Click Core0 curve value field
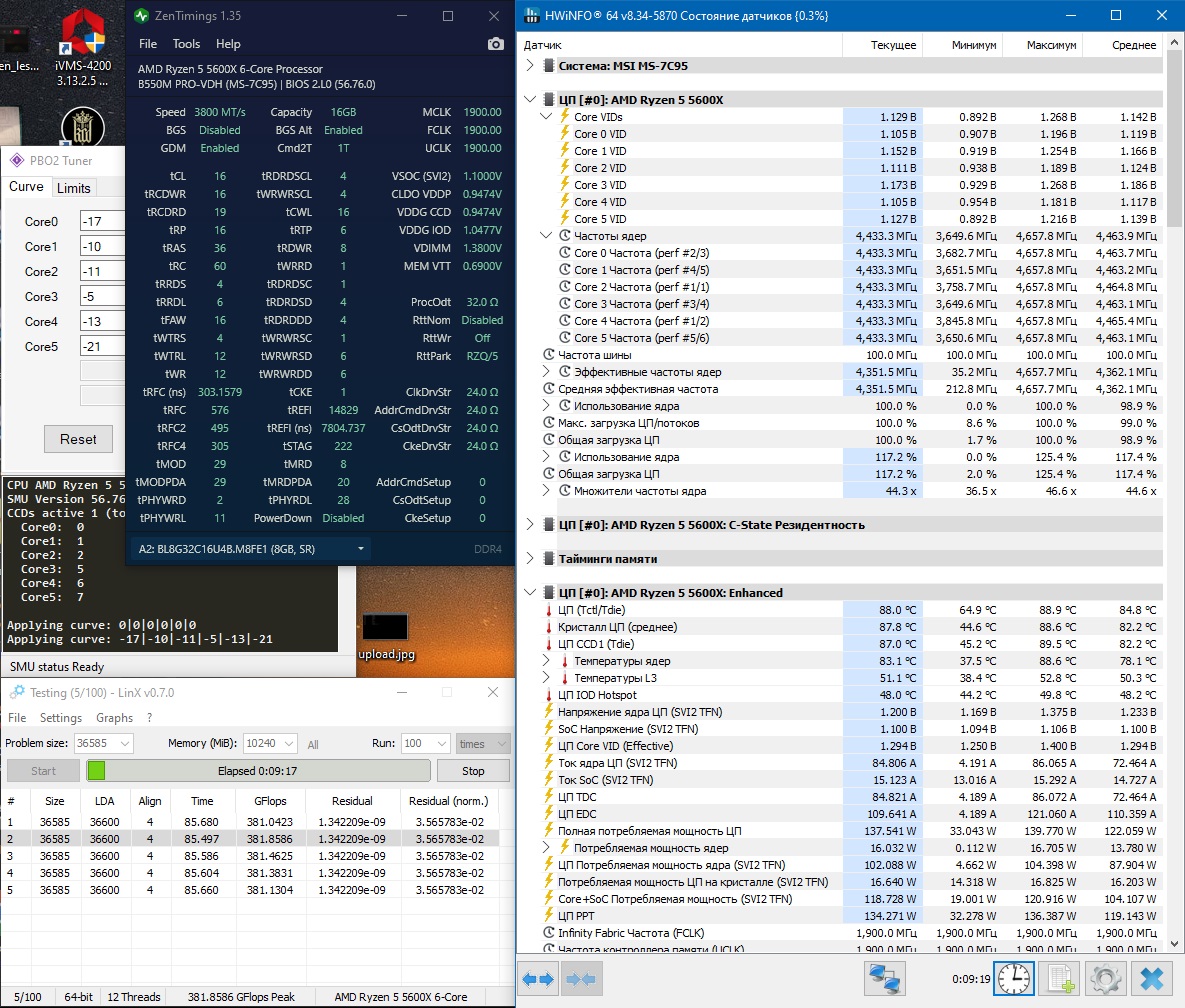Image resolution: width=1185 pixels, height=1008 pixels. 101,221
